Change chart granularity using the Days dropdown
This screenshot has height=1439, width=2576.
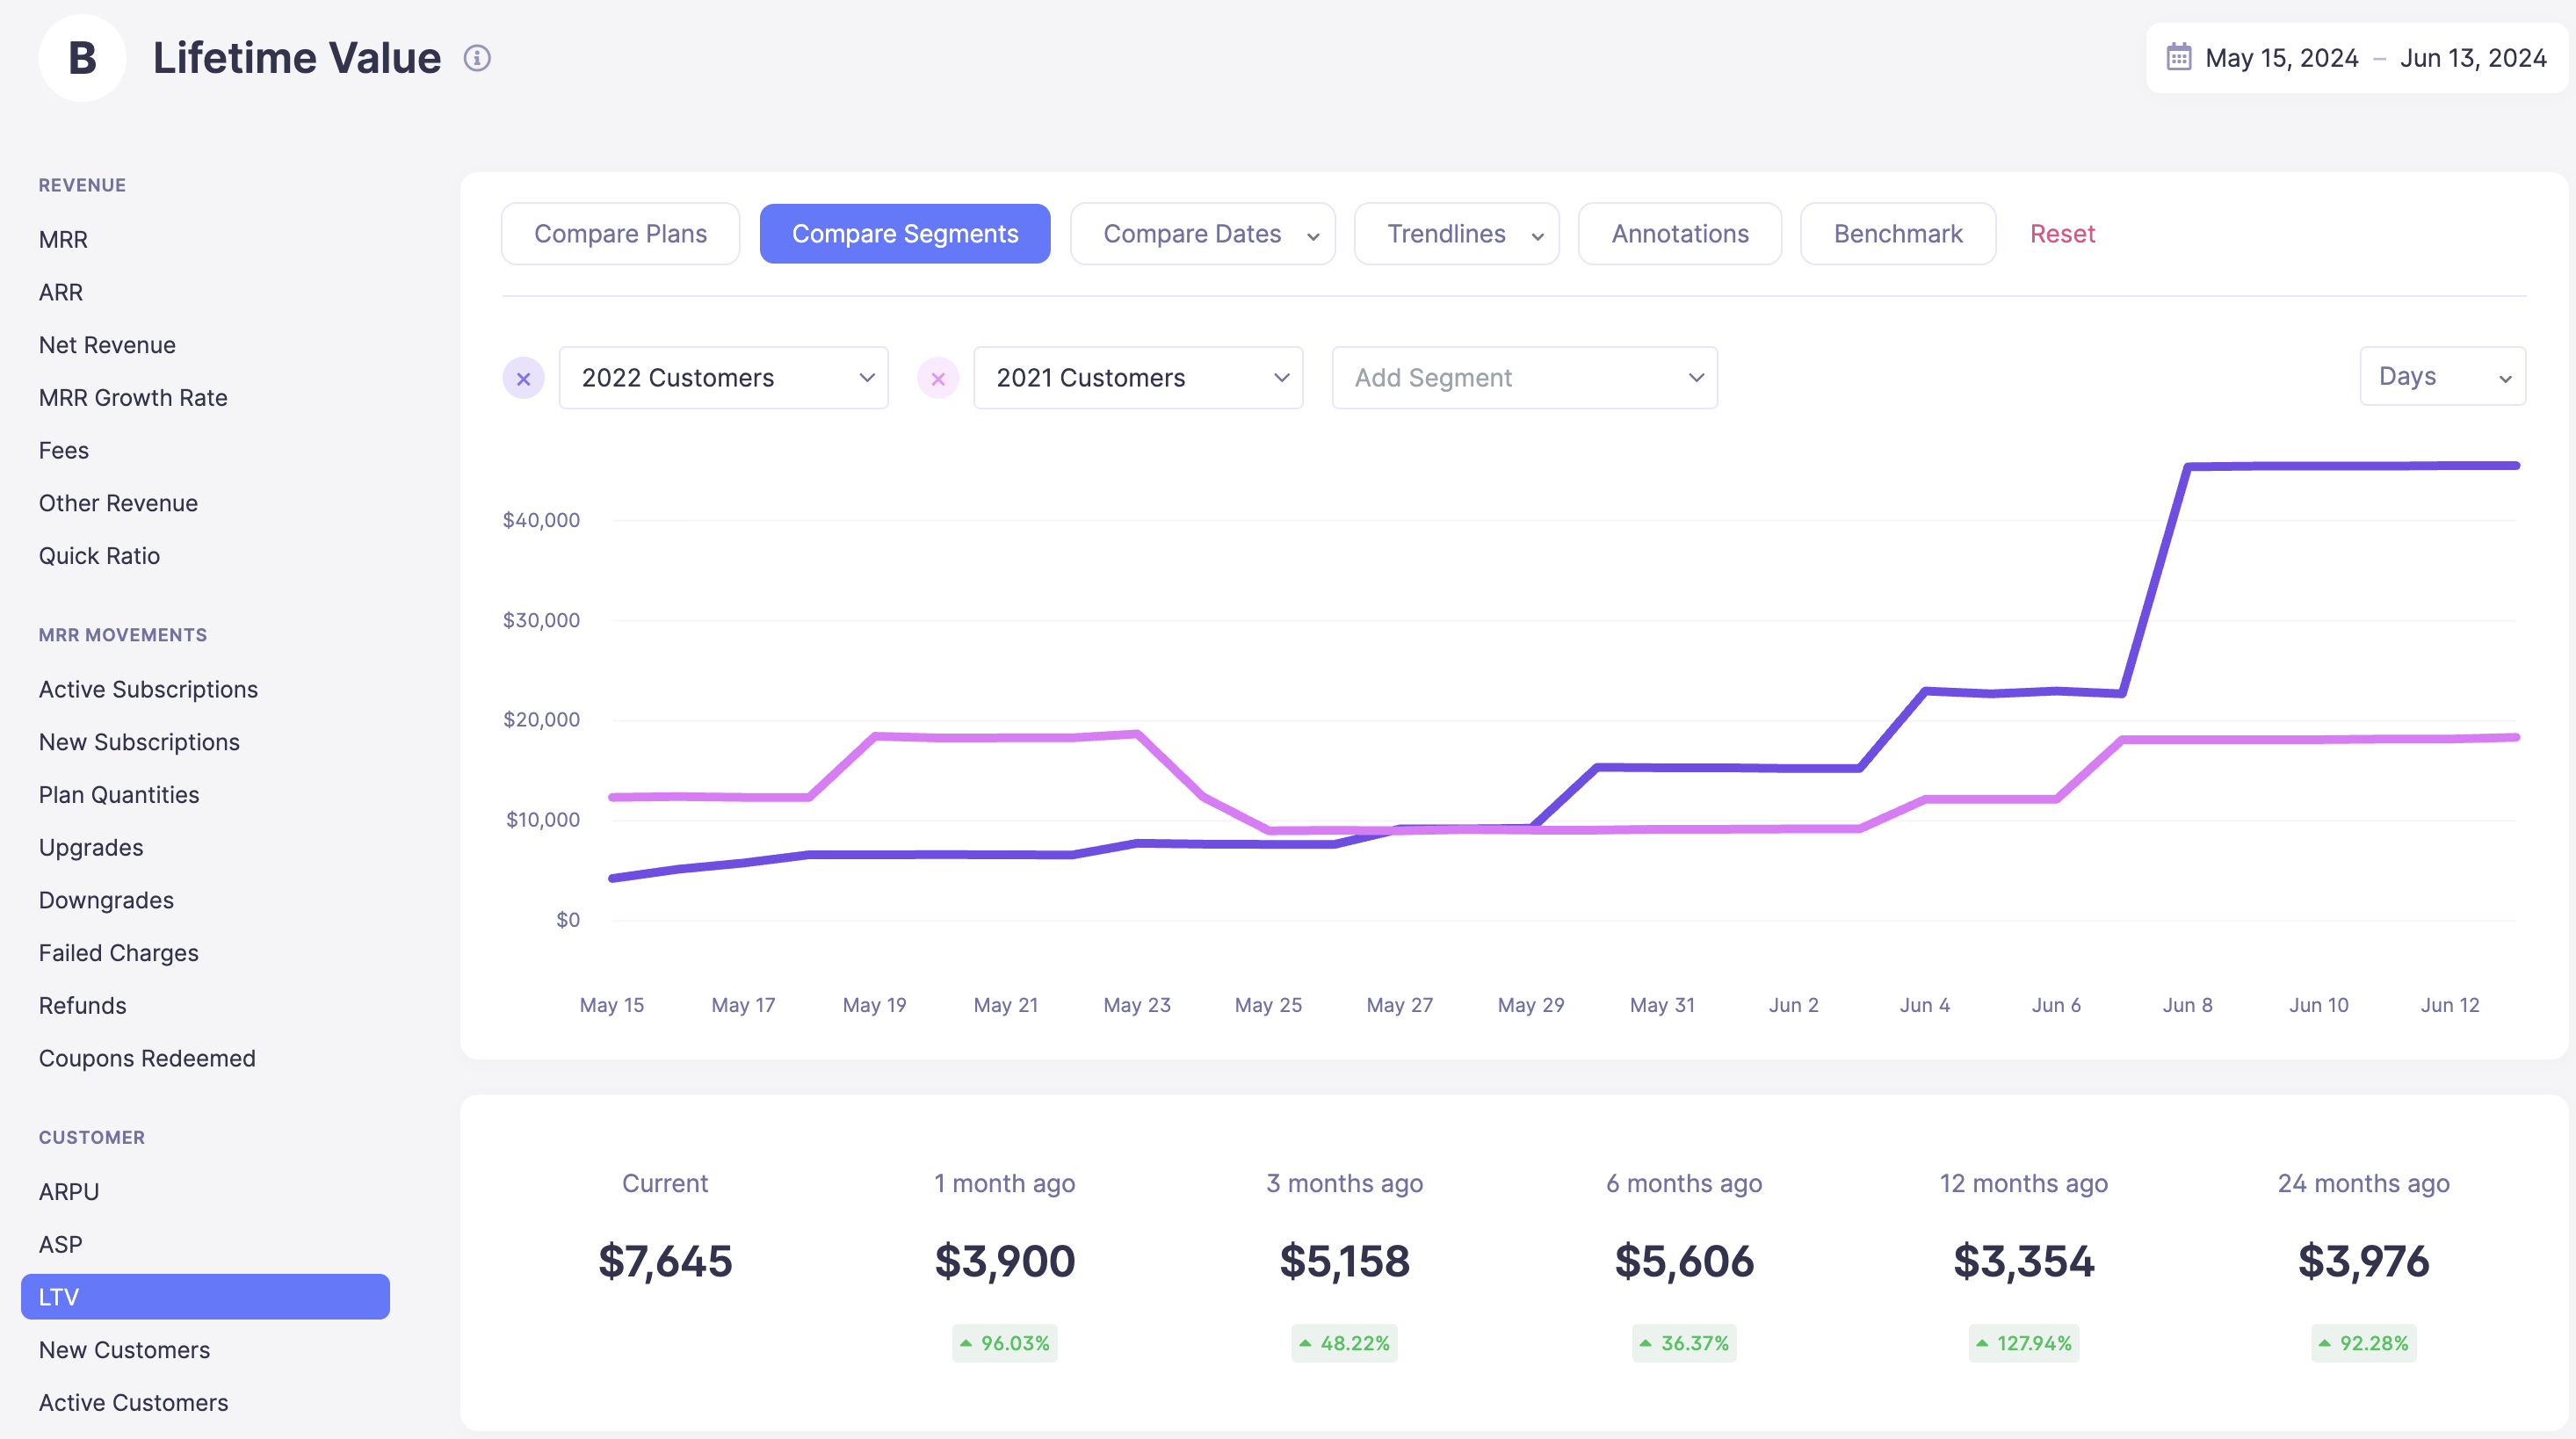[x=2443, y=376]
